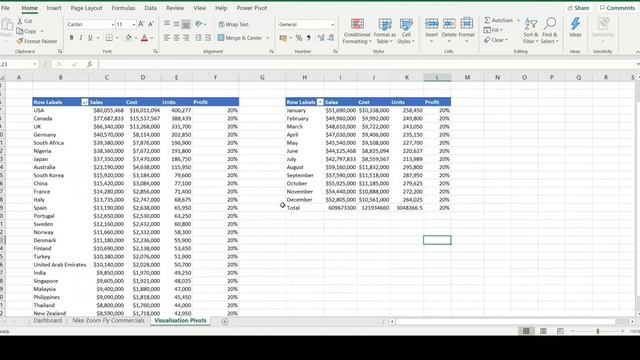Screen dimensions: 640x360
Task: Click AutoSum button
Action: pyautogui.click(x=498, y=20)
